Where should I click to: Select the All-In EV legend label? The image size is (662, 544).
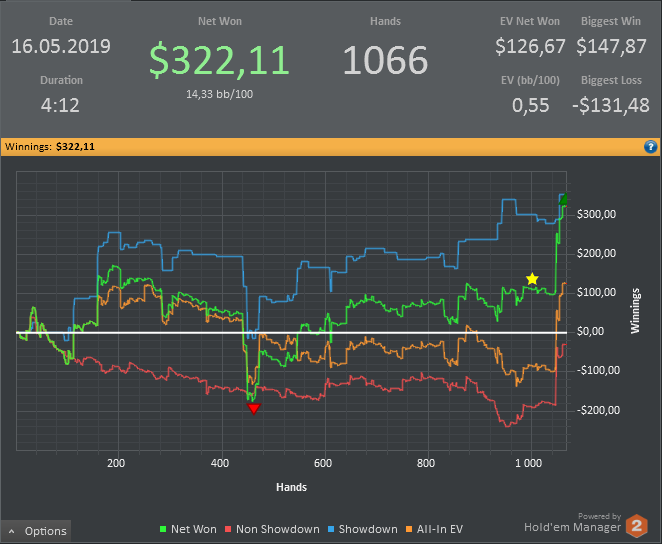(x=440, y=529)
